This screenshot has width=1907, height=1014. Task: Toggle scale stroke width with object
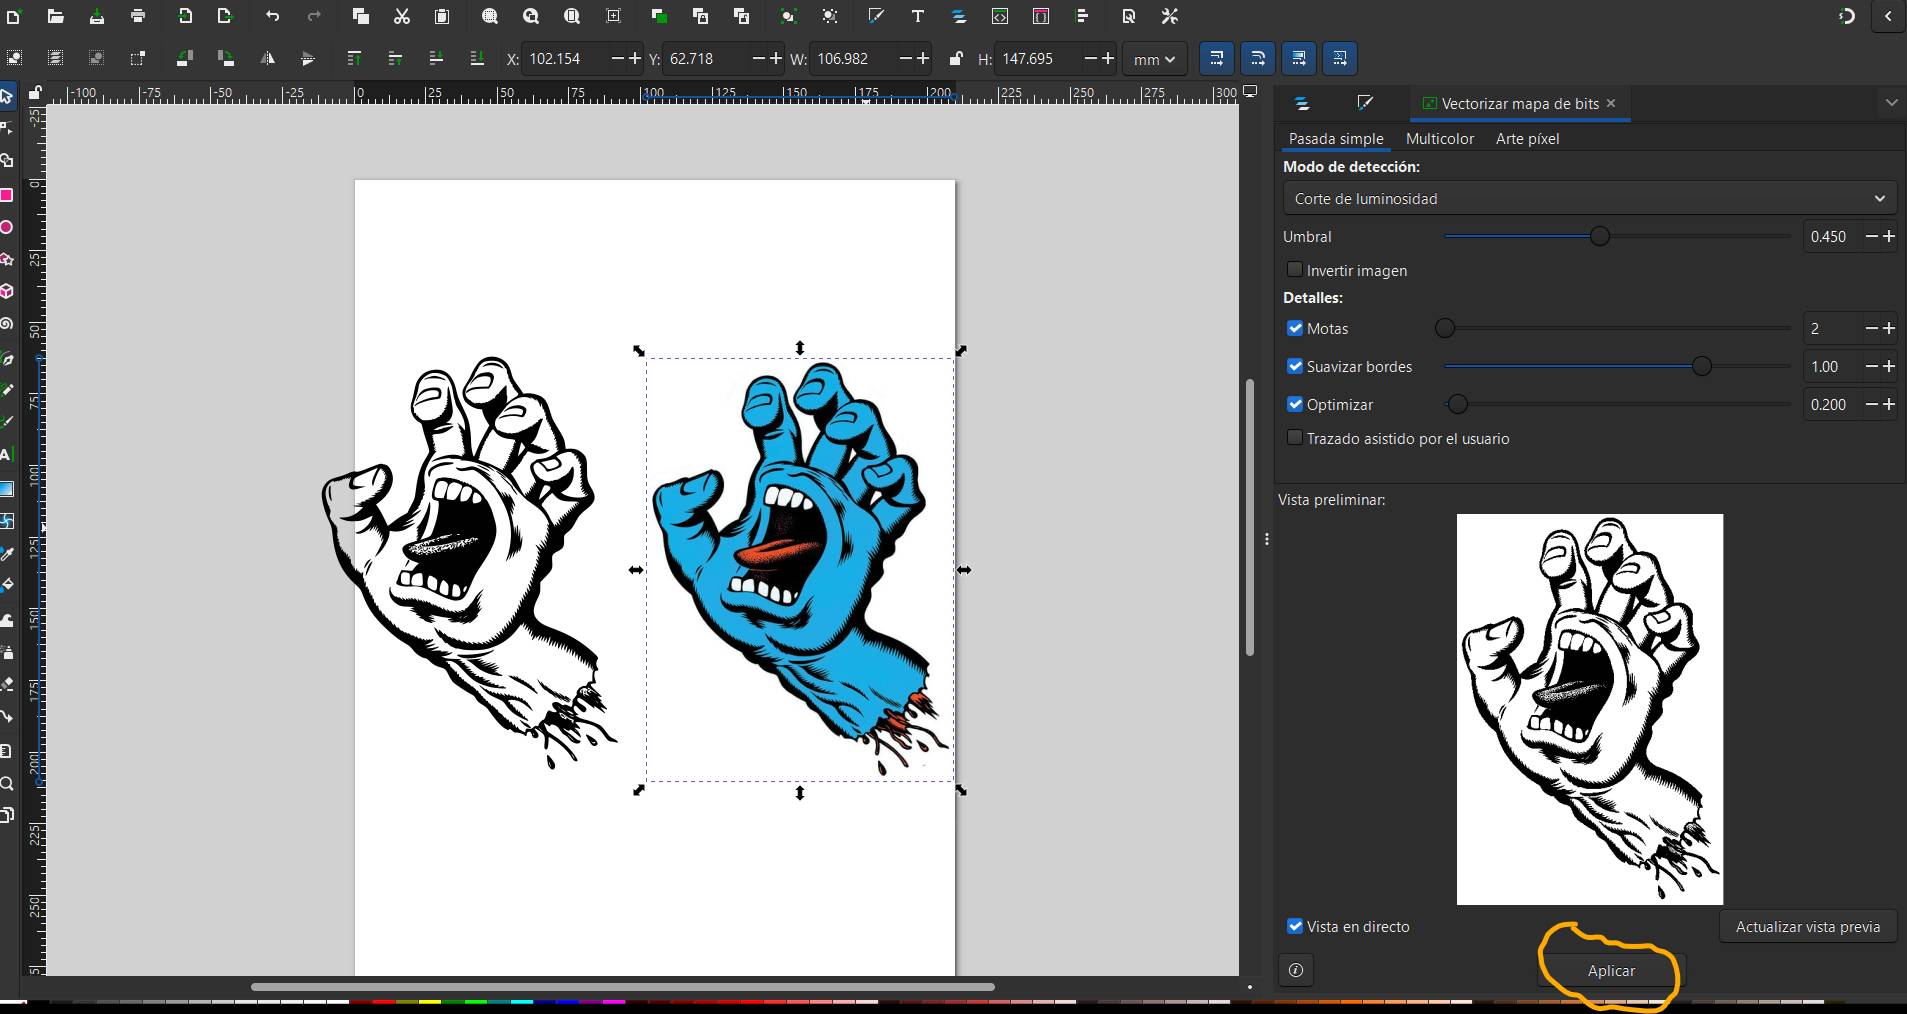[1216, 59]
